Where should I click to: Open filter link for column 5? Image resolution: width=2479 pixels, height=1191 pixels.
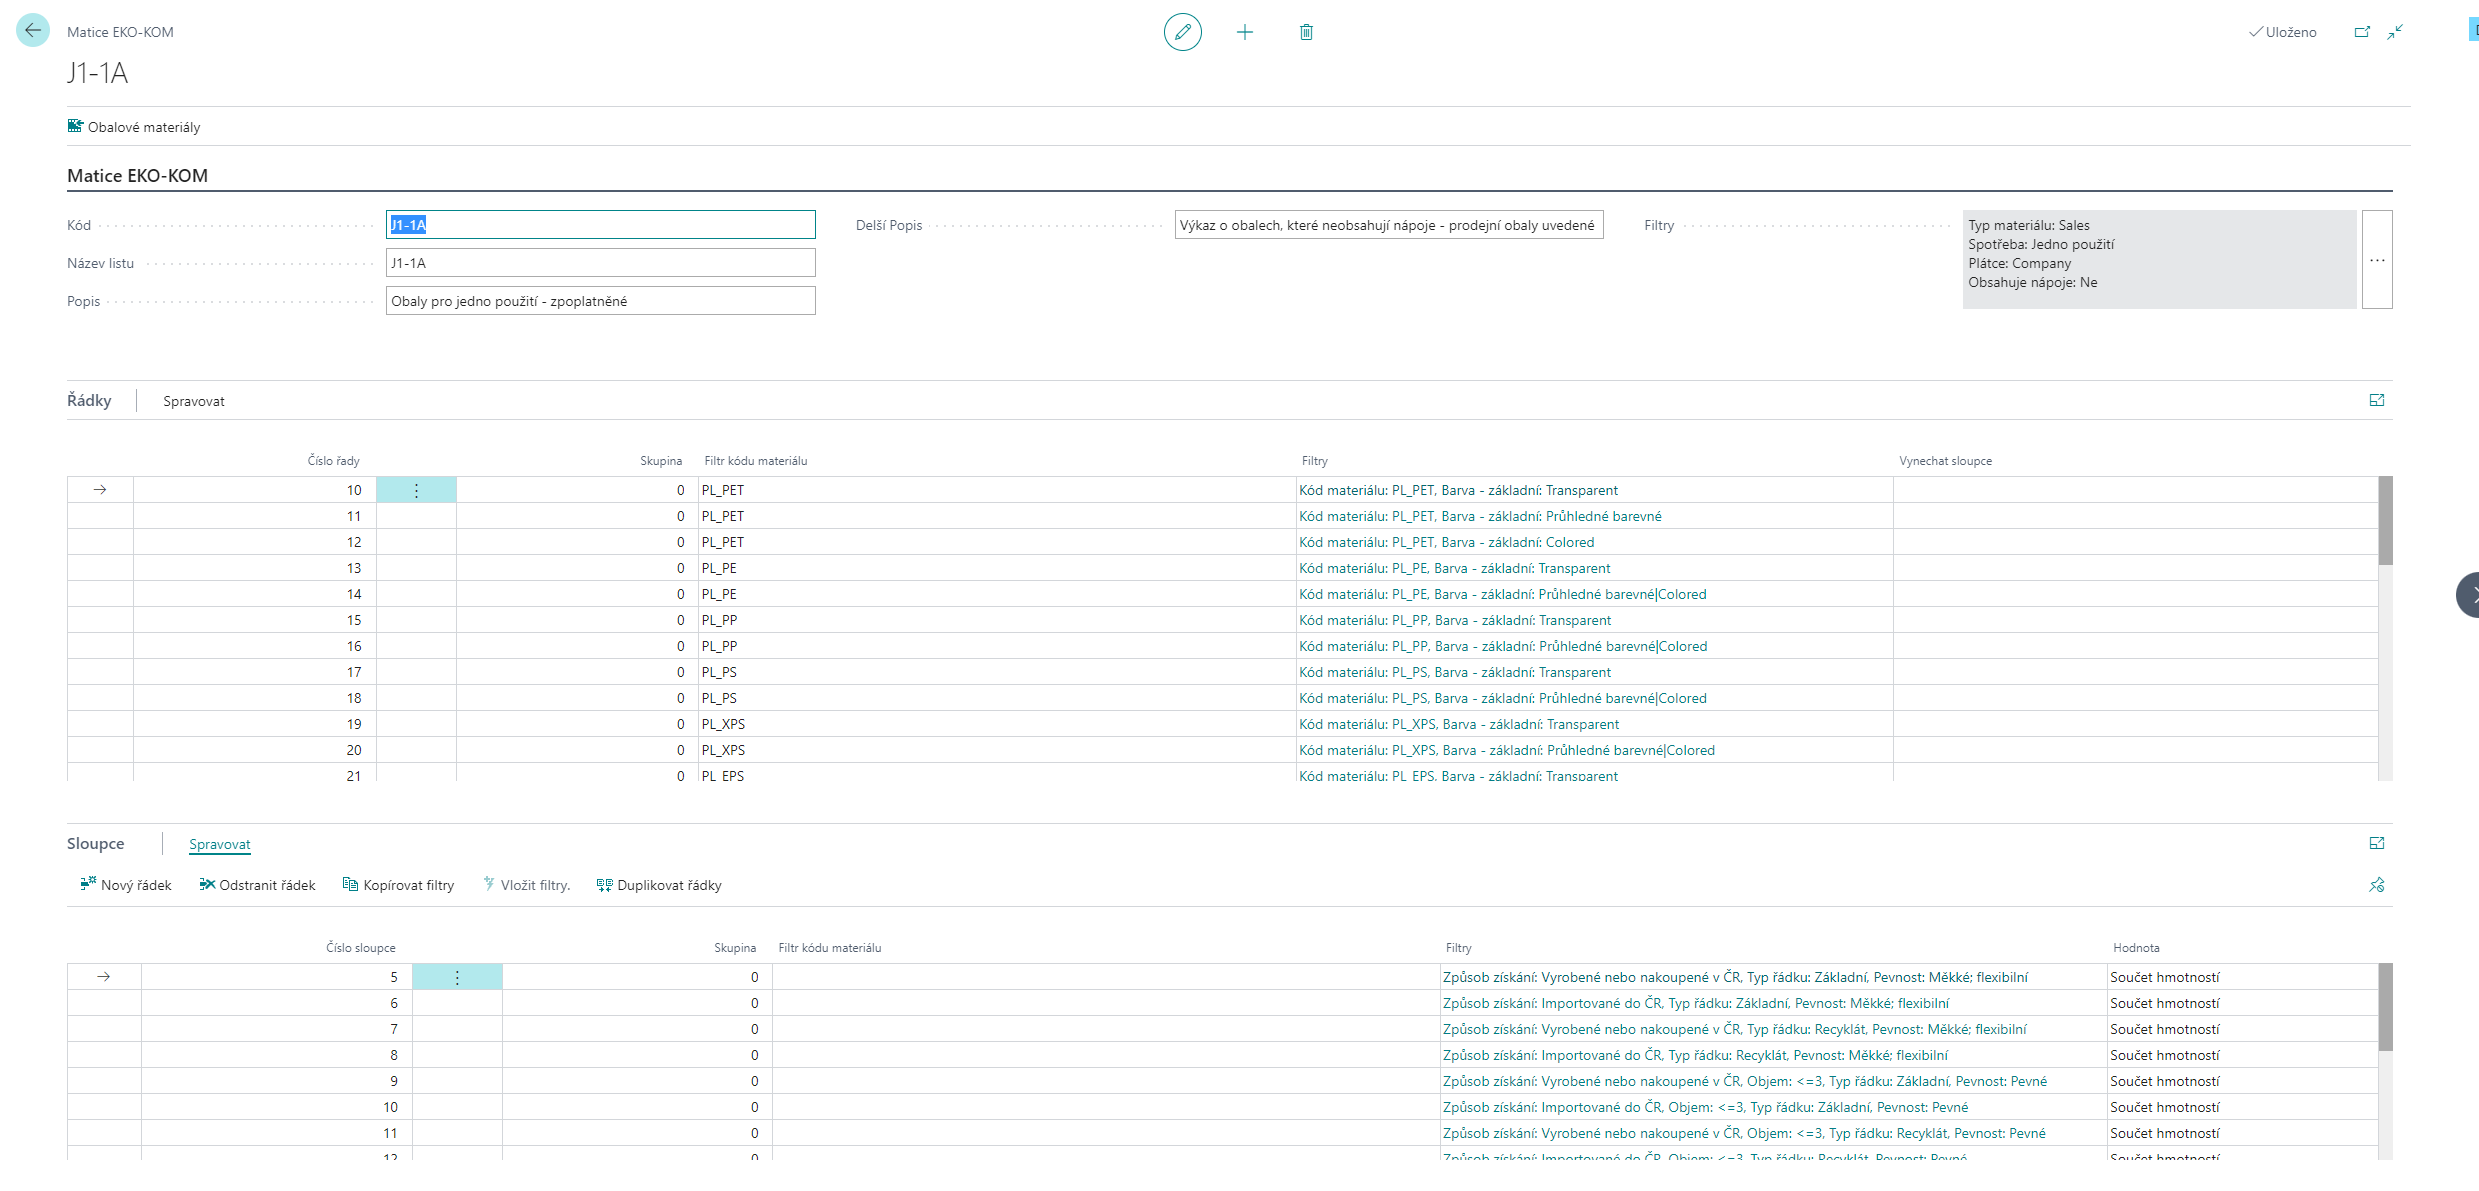1735,977
